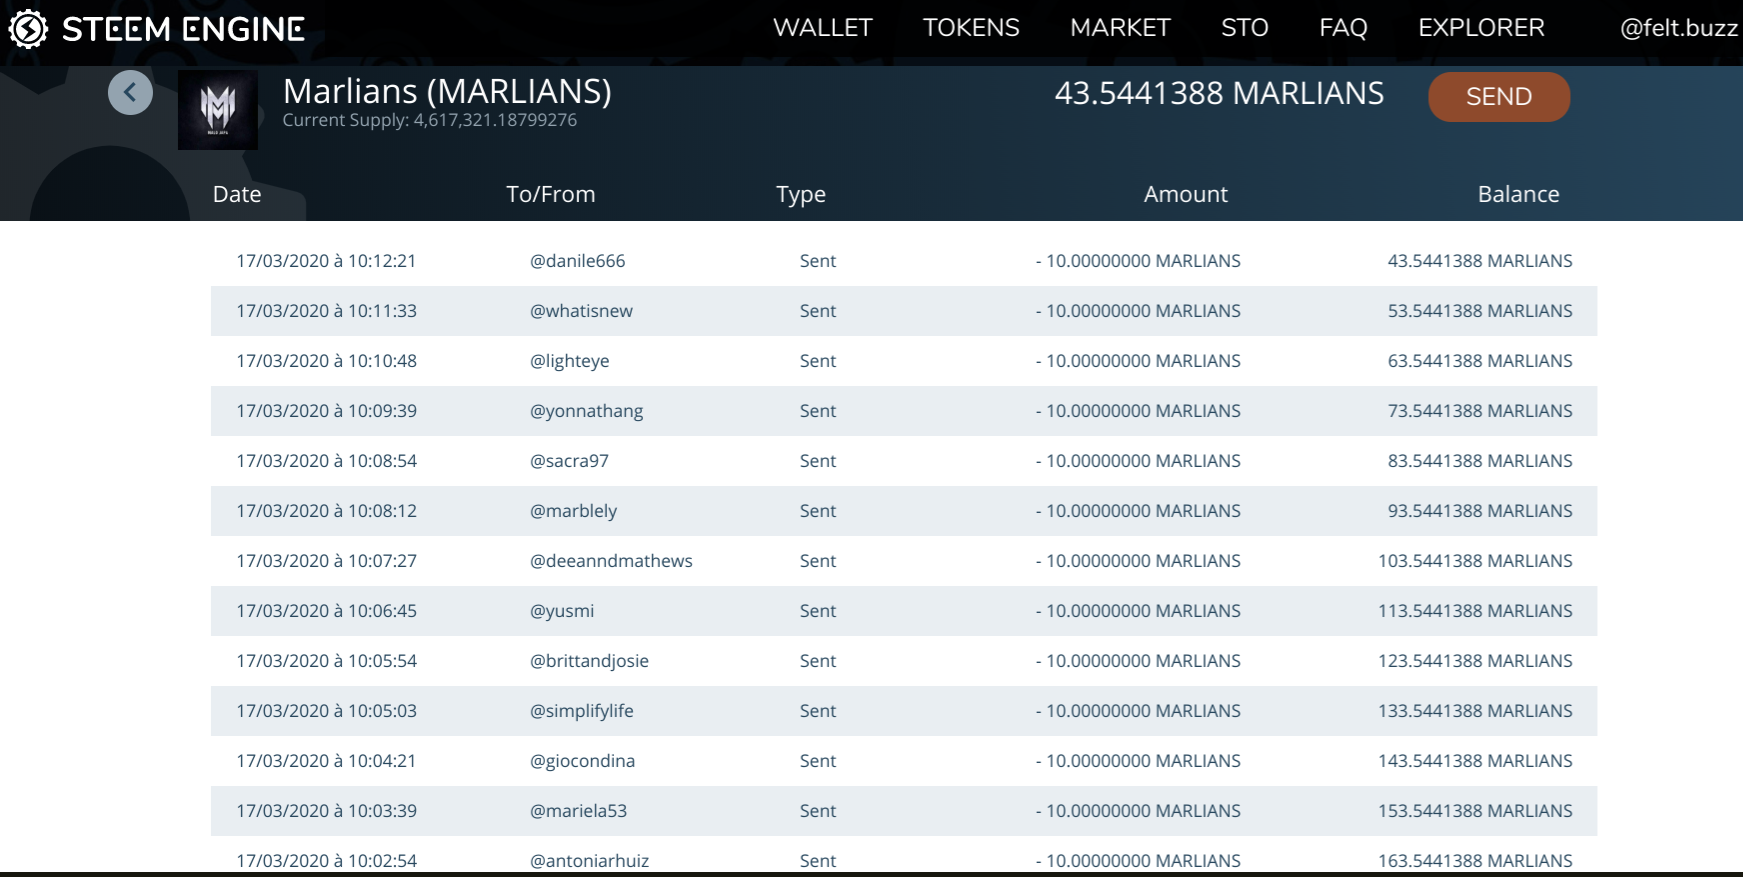Select recipient @marblely
This screenshot has width=1743, height=877.
[573, 511]
